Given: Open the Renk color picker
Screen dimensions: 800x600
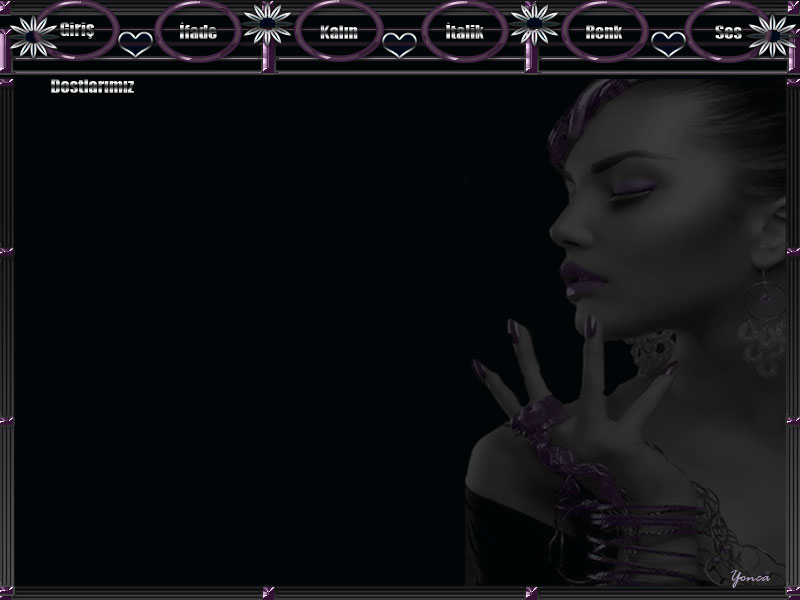Looking at the screenshot, I should point(604,32).
